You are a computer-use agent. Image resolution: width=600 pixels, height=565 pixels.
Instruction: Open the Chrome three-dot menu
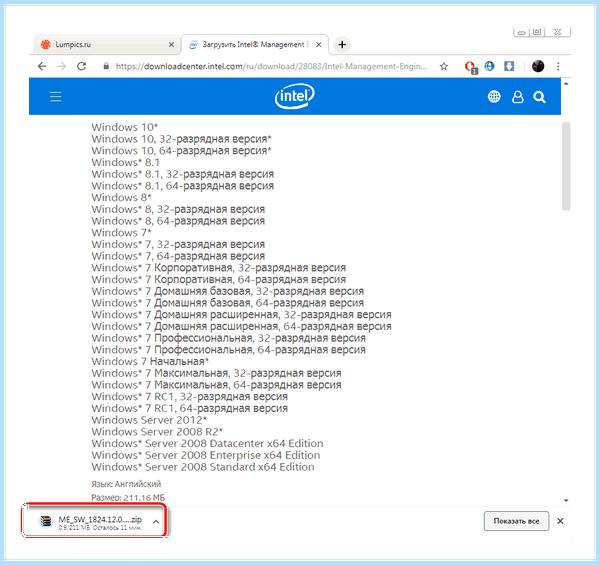pos(558,67)
